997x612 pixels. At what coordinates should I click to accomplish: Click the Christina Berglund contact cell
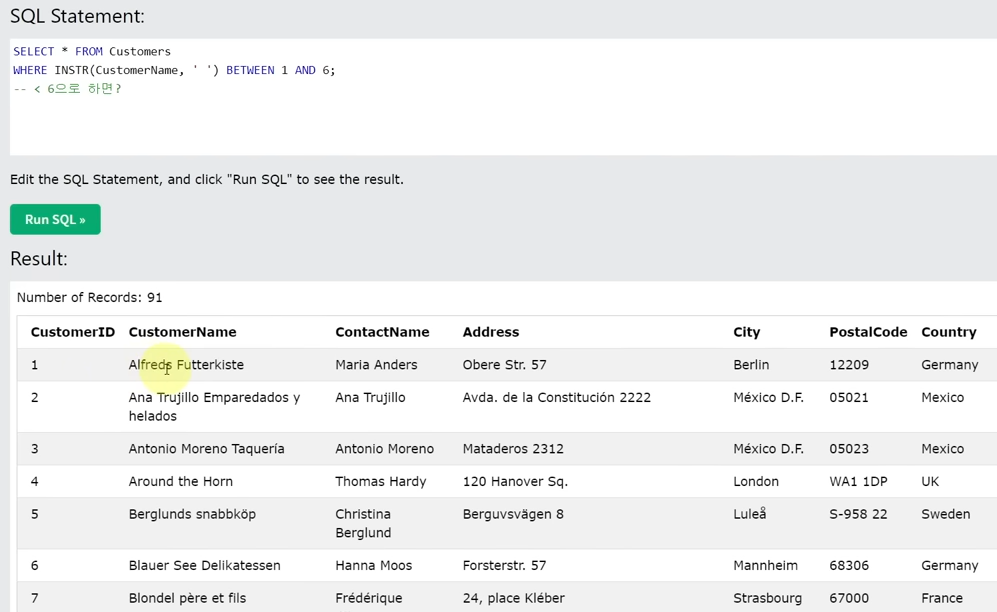pyautogui.click(x=363, y=523)
